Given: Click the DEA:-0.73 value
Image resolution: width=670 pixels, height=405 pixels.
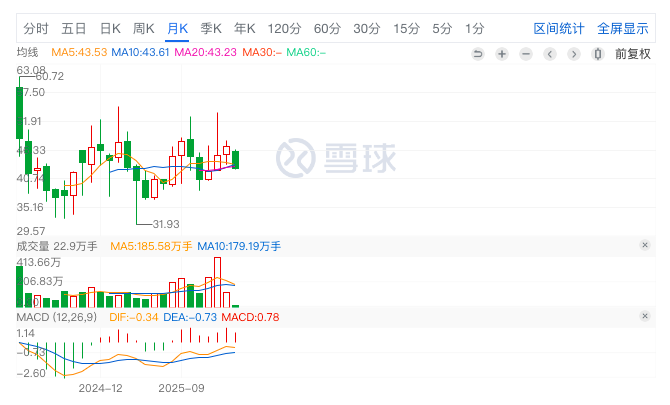Looking at the screenshot, I should 190,317.
